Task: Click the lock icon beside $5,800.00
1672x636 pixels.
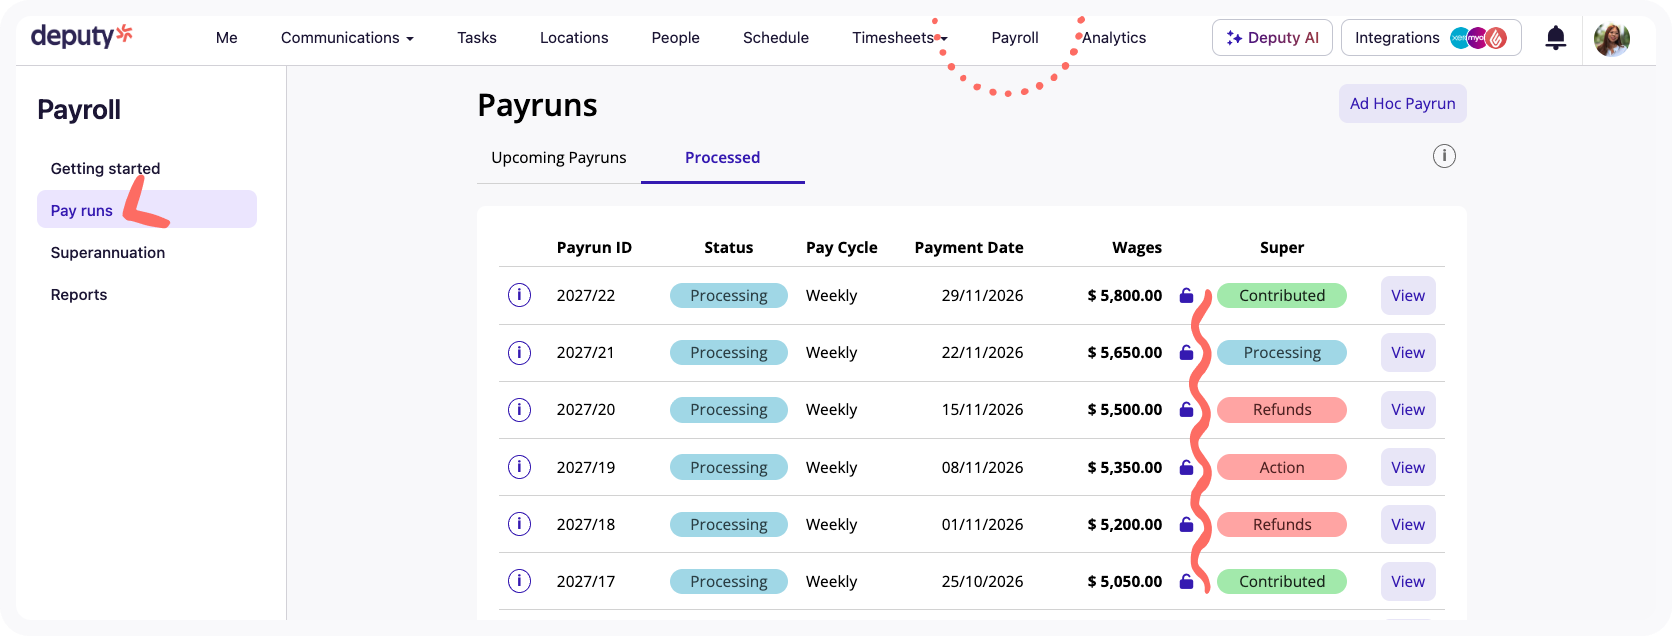Action: (x=1186, y=295)
